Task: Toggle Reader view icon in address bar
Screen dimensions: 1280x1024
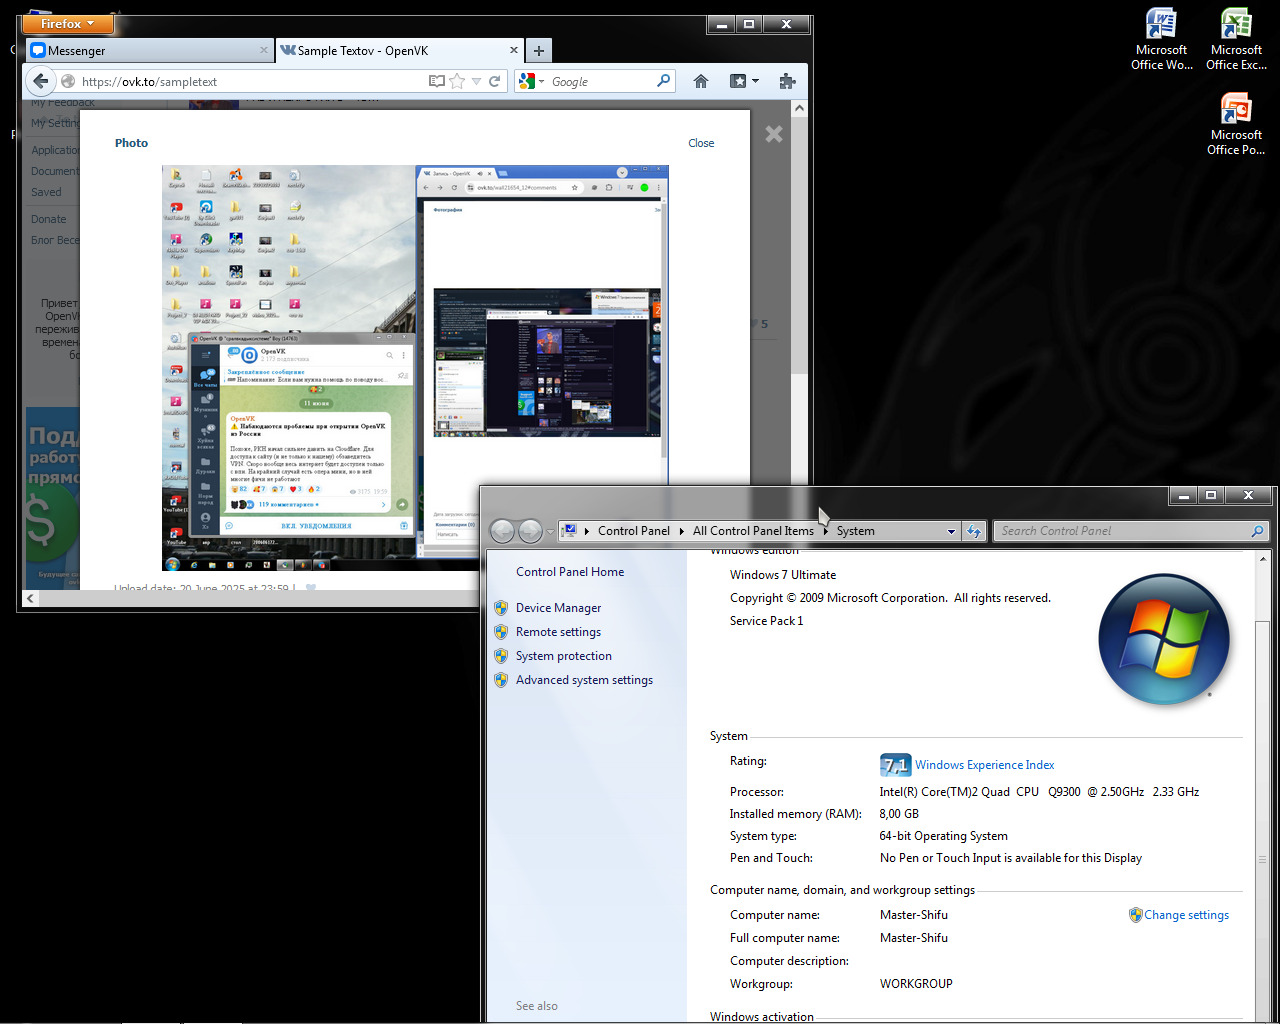Action: pyautogui.click(x=436, y=81)
